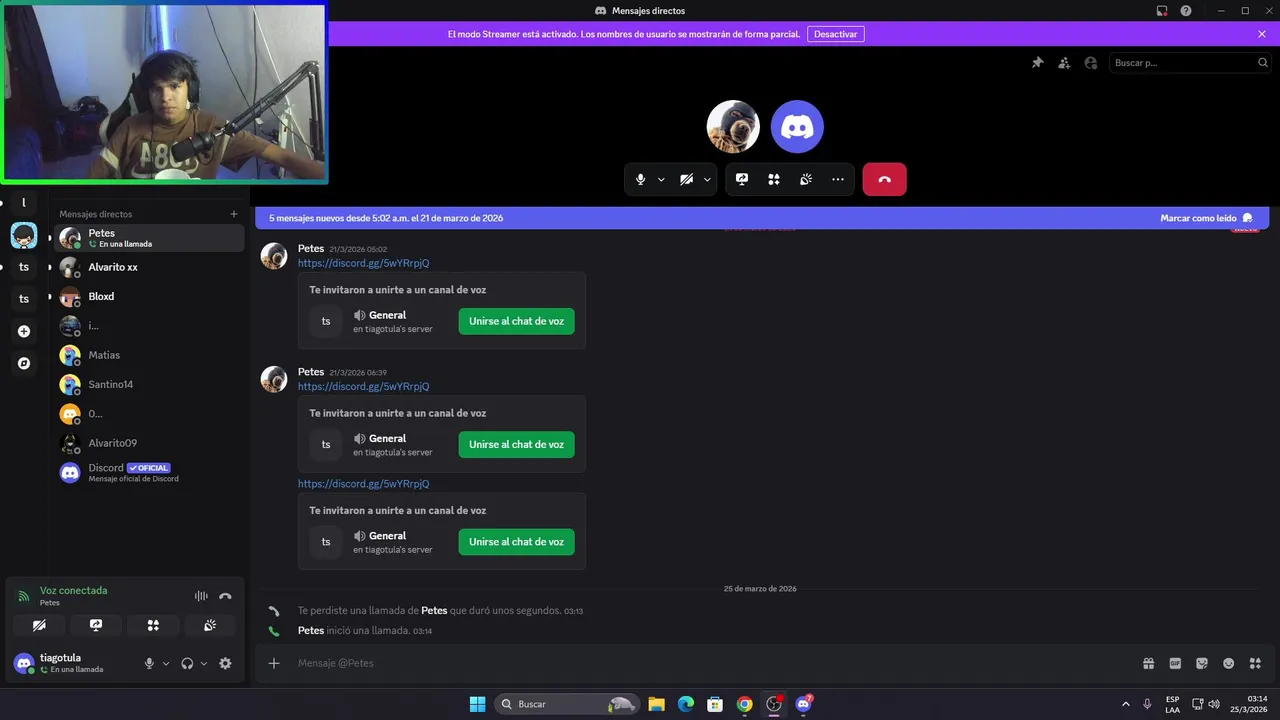Open sticker picker in message bar
The width and height of the screenshot is (1280, 720).
pos(1202,663)
